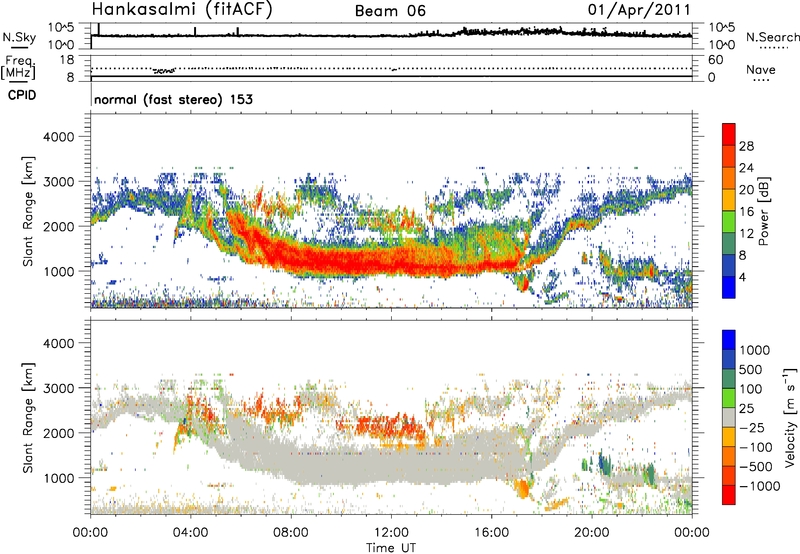This screenshot has height=554, width=800.
Task: Click the Power [dB] colorbar title
Action: click(763, 211)
